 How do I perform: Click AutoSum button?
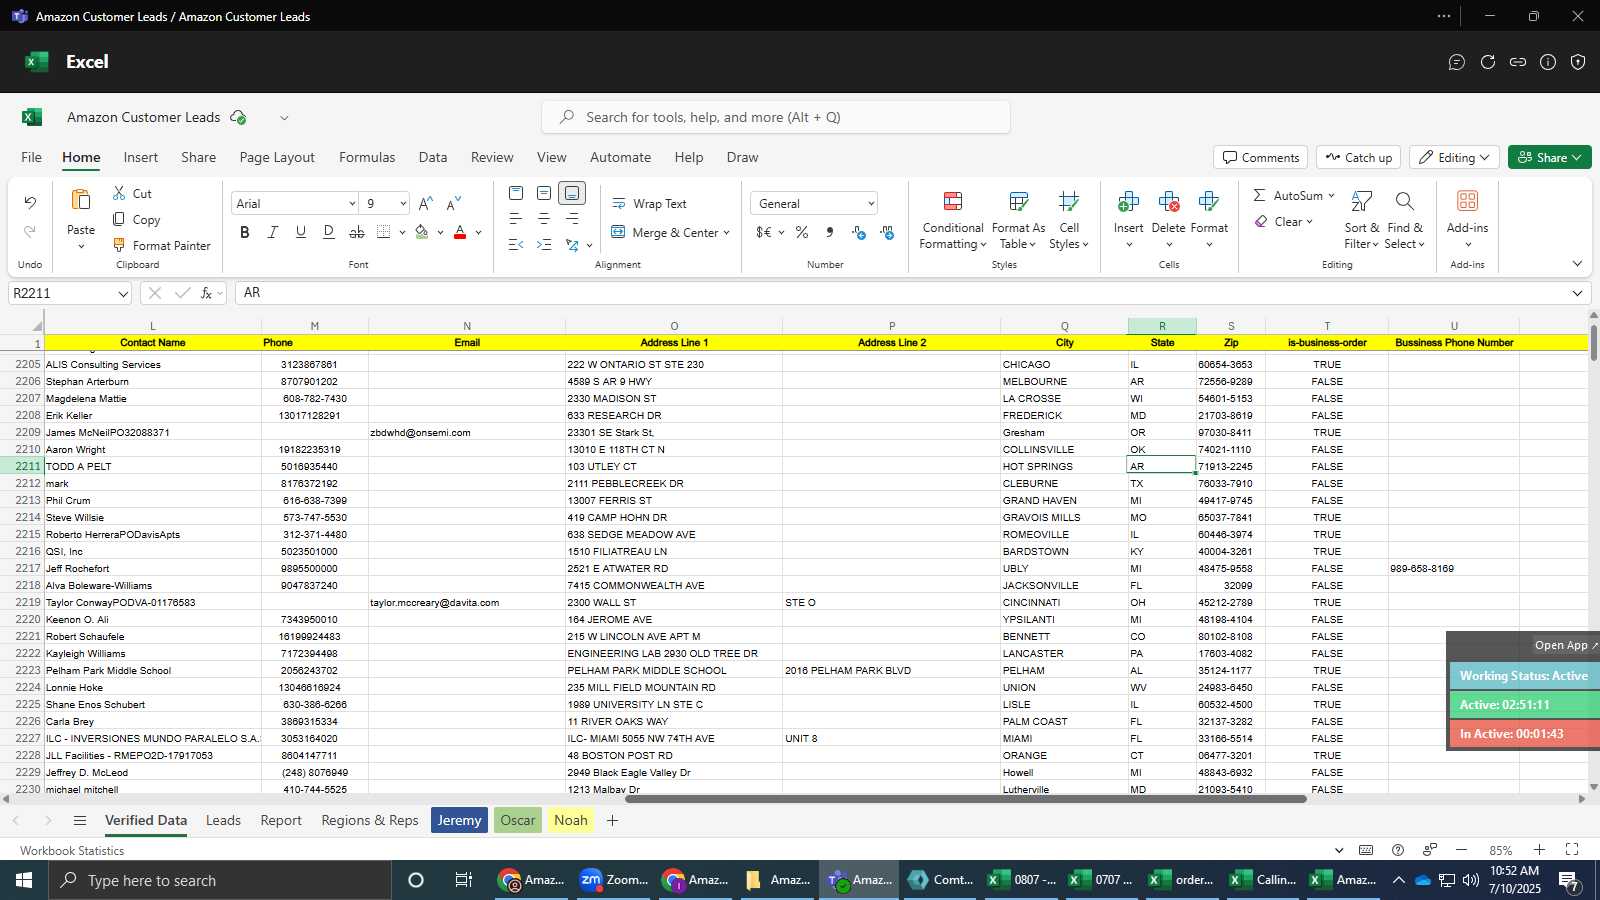click(x=1289, y=195)
